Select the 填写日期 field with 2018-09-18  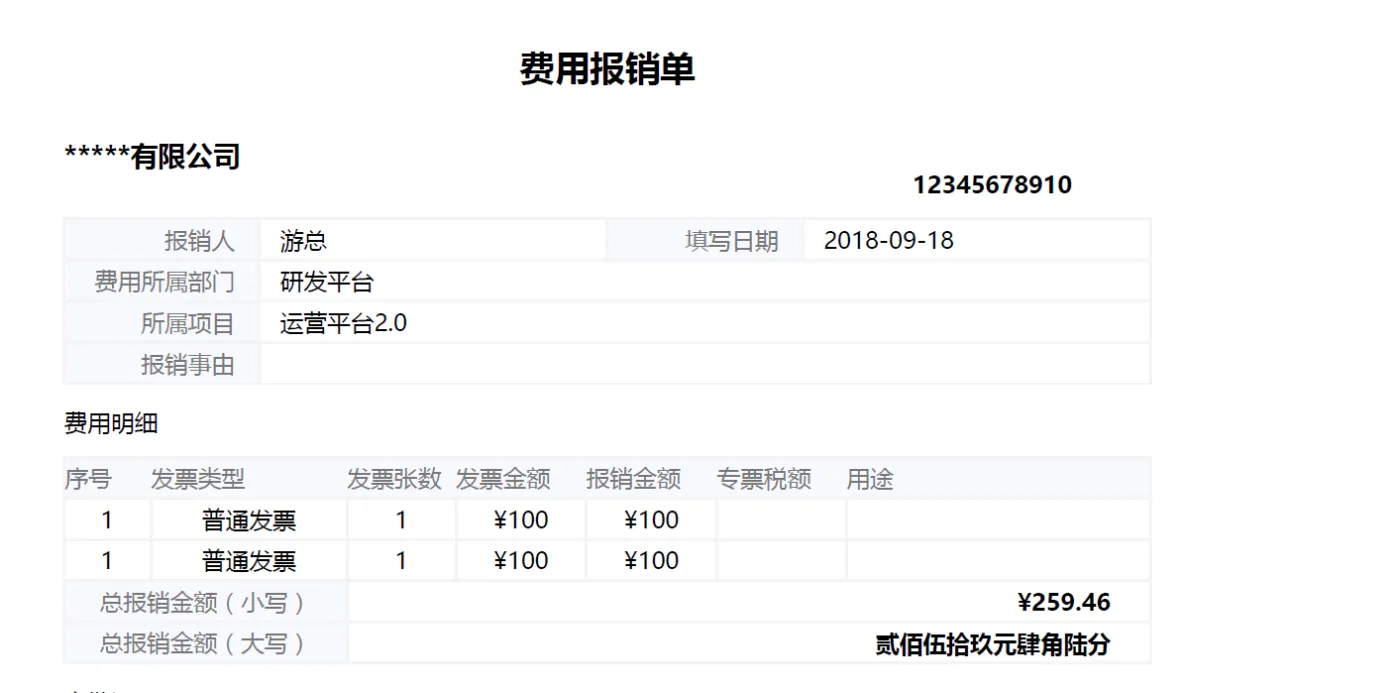[975, 241]
